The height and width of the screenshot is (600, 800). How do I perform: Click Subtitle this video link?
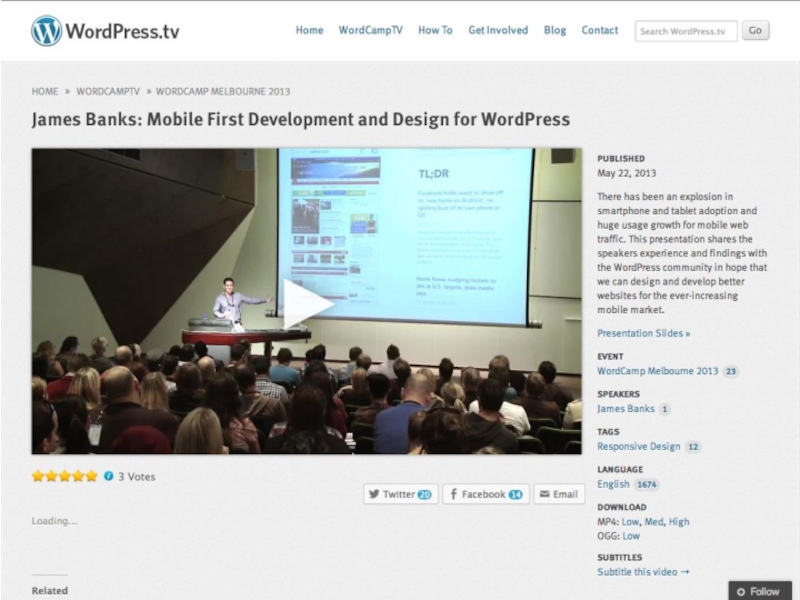click(643, 572)
